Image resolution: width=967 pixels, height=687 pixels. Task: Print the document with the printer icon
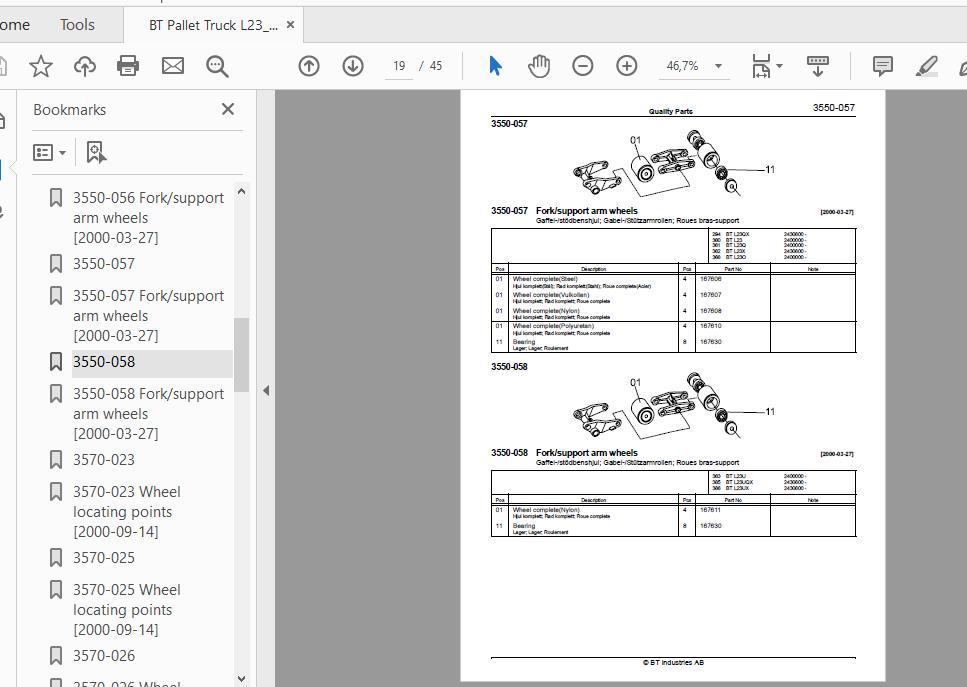click(128, 65)
